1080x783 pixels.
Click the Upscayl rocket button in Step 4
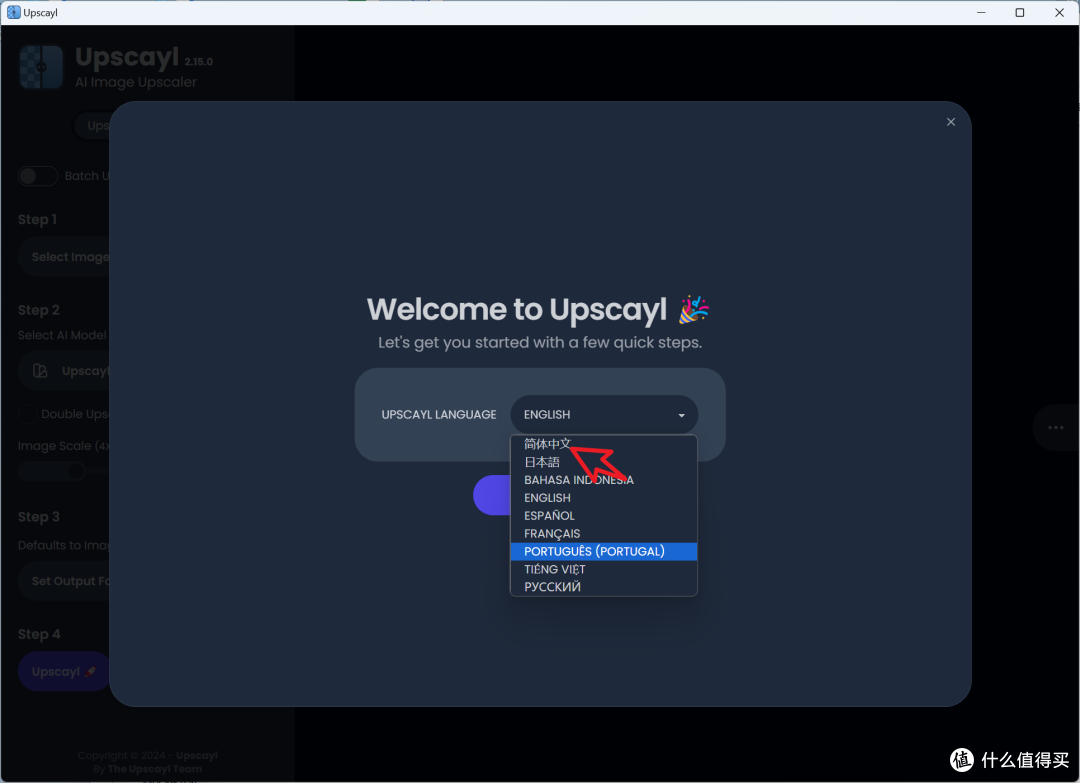click(64, 671)
